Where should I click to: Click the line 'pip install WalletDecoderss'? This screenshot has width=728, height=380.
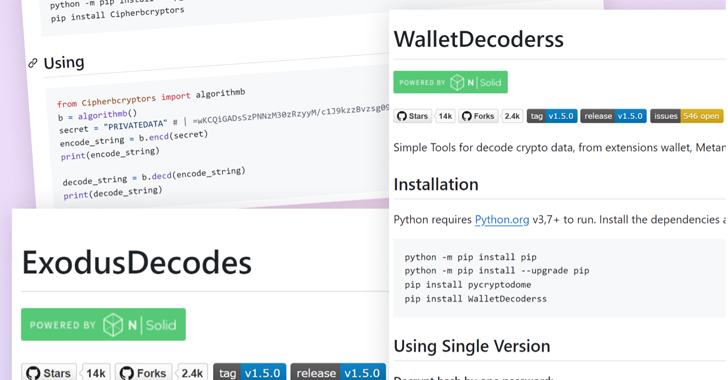475,299
